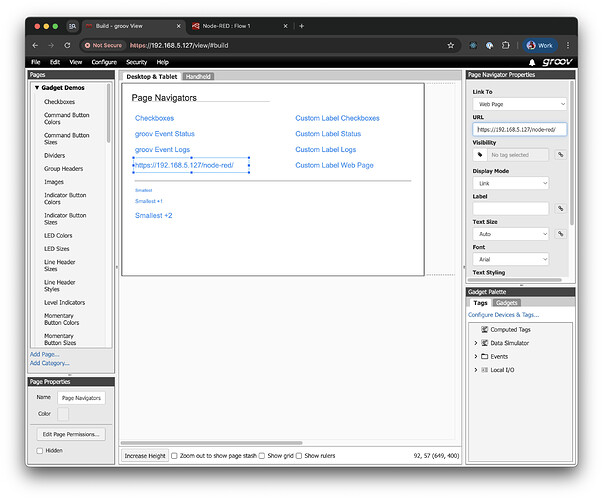
Task: Expand the Data Simulator tree node
Action: click(x=476, y=343)
